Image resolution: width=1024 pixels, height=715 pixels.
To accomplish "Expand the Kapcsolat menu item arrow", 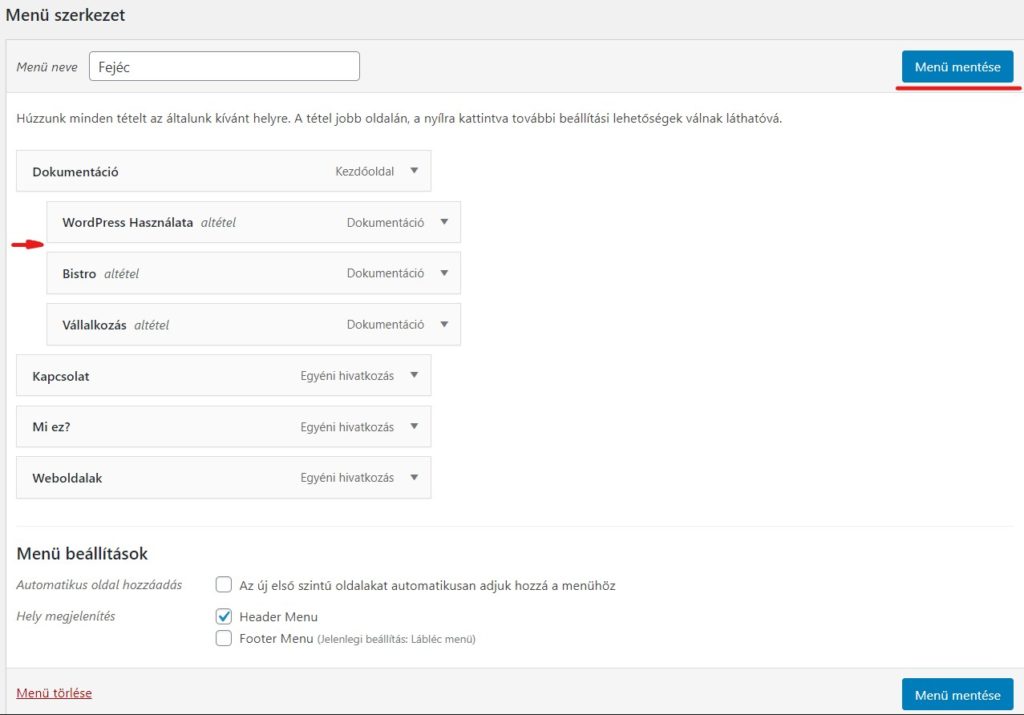I will tap(414, 376).
